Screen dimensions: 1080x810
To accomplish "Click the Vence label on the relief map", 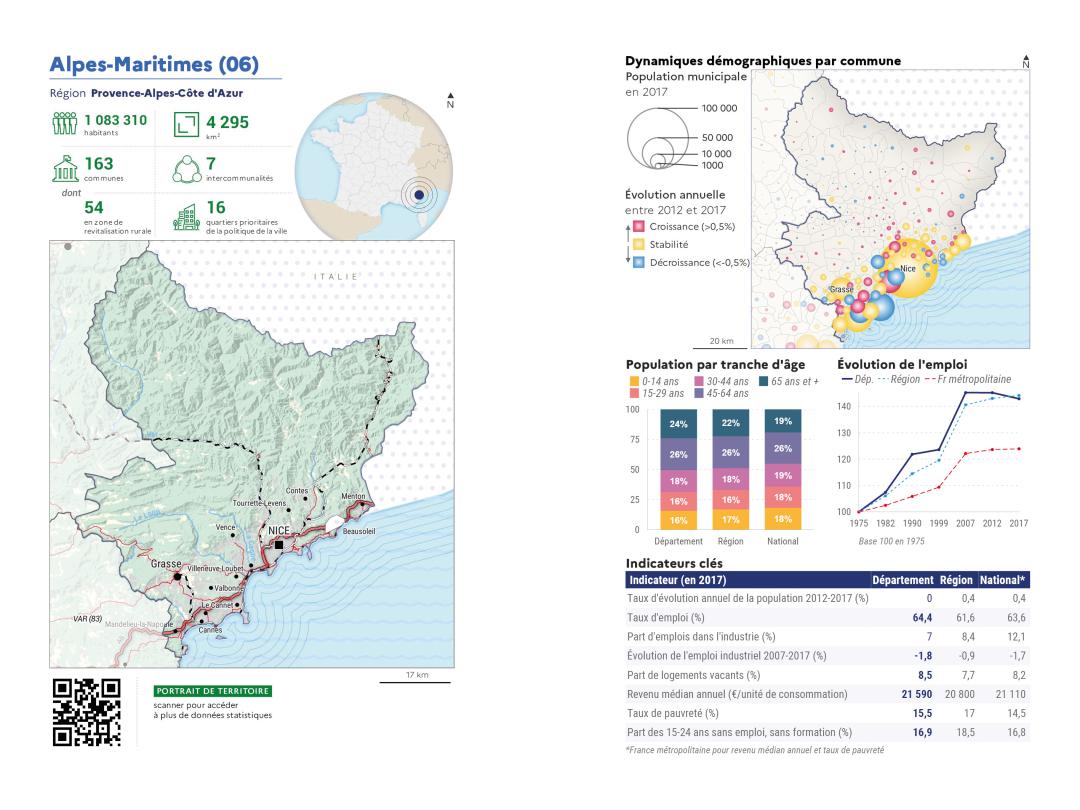I will [x=225, y=527].
